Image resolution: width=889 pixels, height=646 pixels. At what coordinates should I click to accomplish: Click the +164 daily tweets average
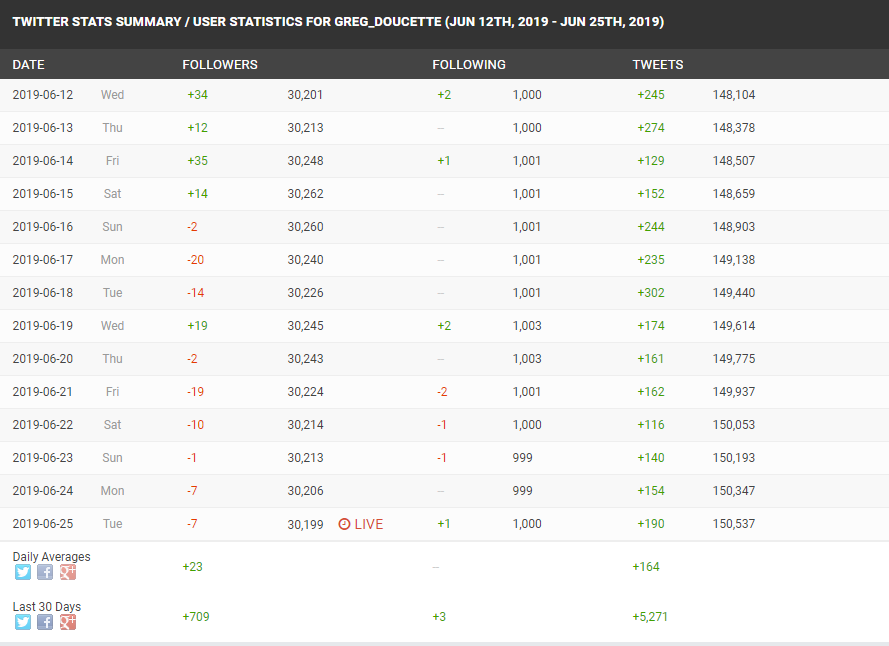click(646, 567)
